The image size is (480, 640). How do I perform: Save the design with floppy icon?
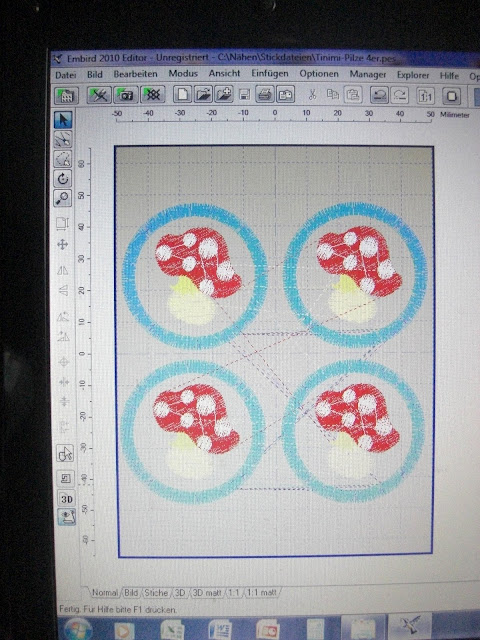click(x=244, y=95)
